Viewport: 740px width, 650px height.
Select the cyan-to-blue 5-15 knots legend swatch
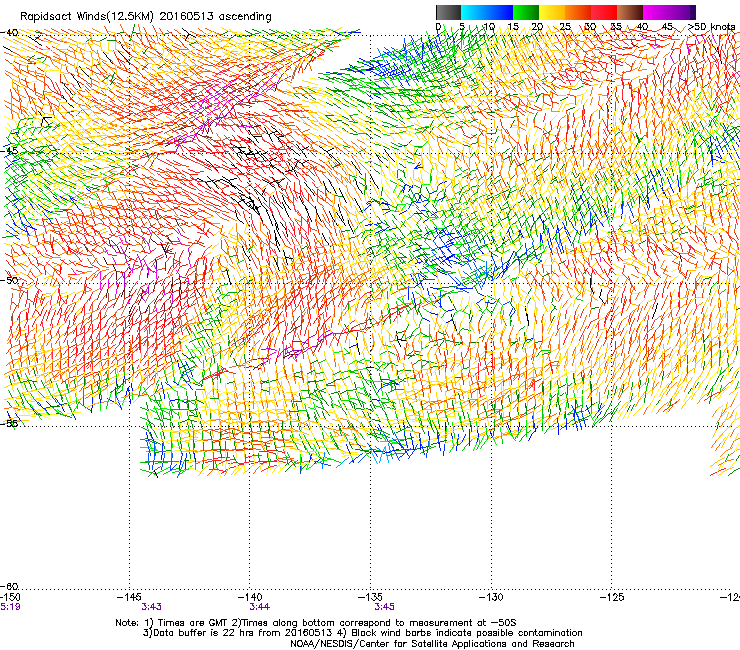(x=487, y=12)
